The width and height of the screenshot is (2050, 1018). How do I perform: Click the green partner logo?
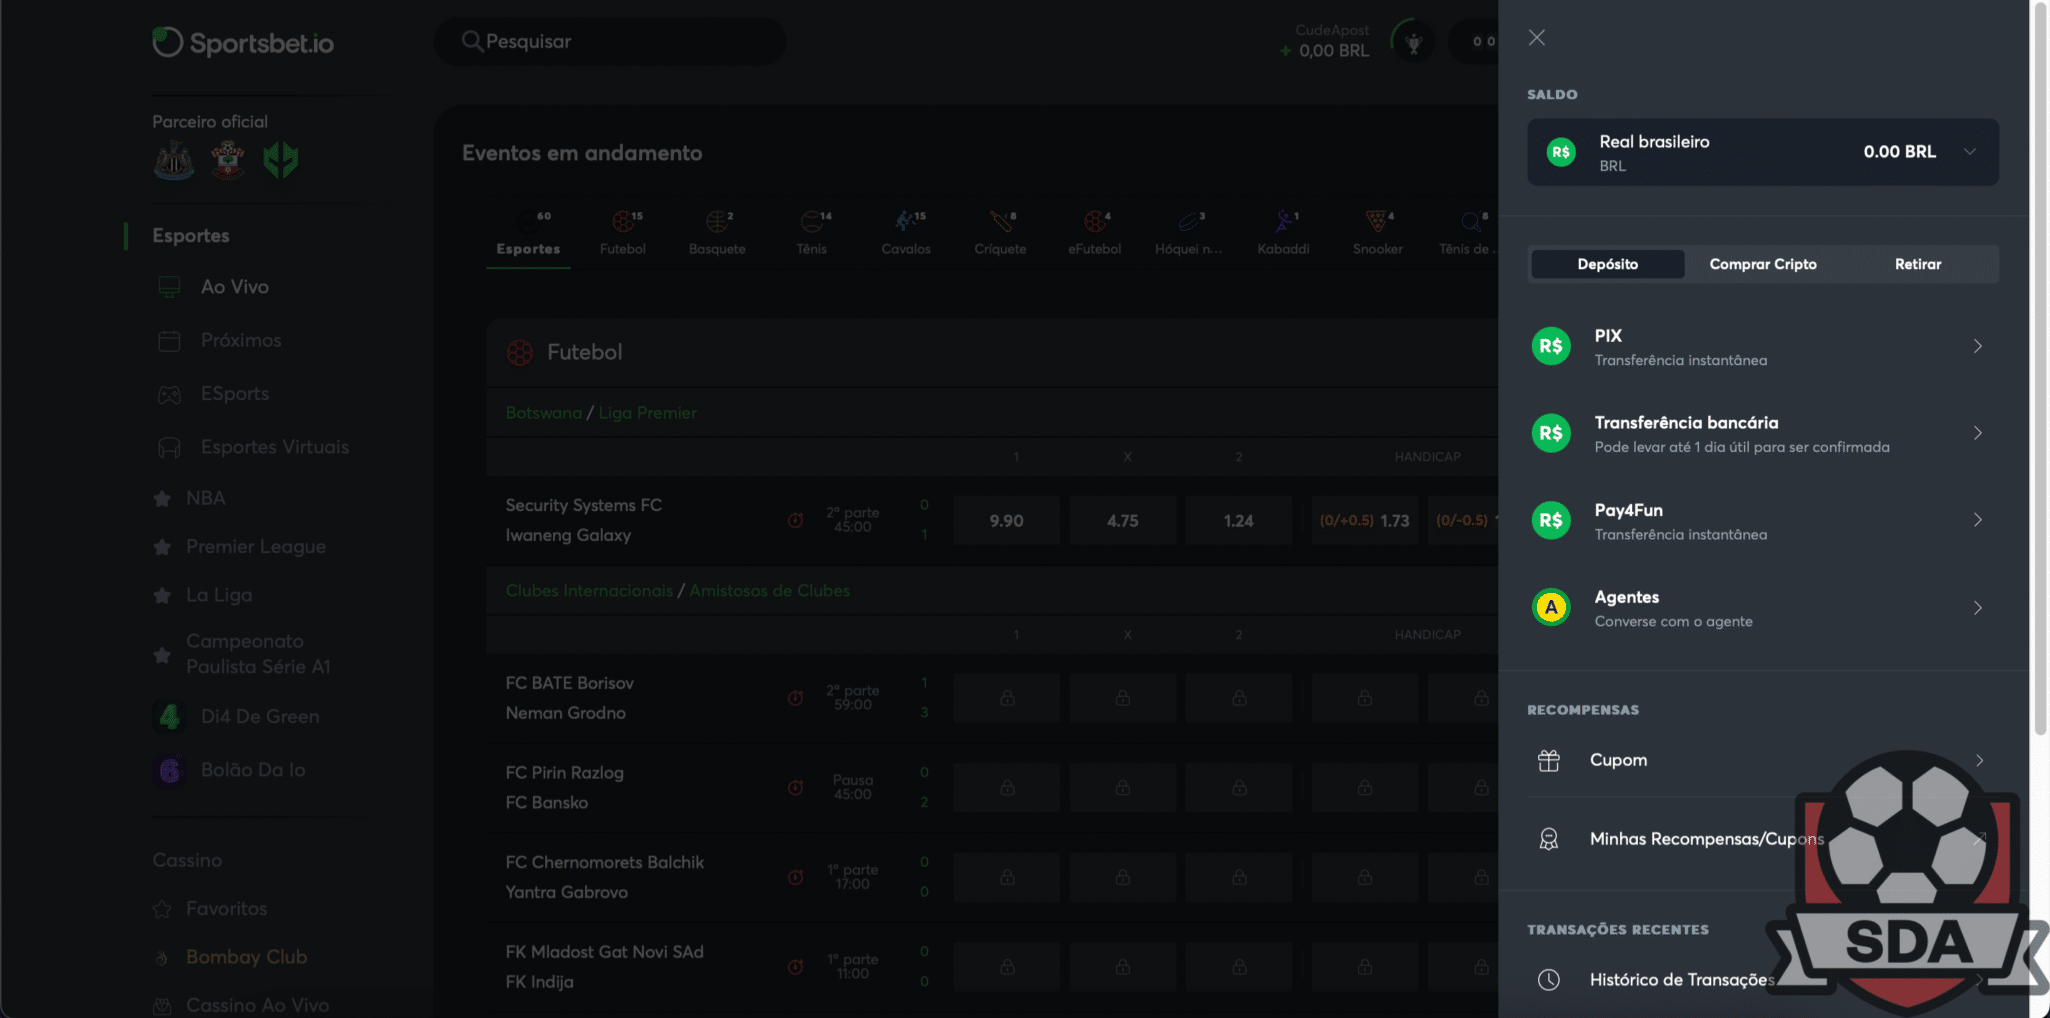(x=281, y=160)
